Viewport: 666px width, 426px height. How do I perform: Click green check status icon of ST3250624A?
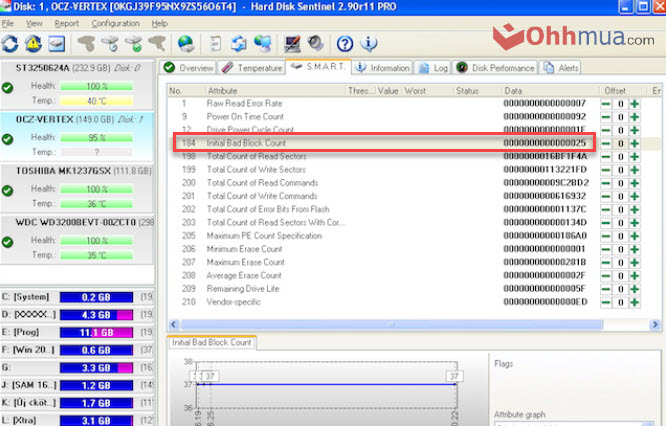tap(7, 88)
